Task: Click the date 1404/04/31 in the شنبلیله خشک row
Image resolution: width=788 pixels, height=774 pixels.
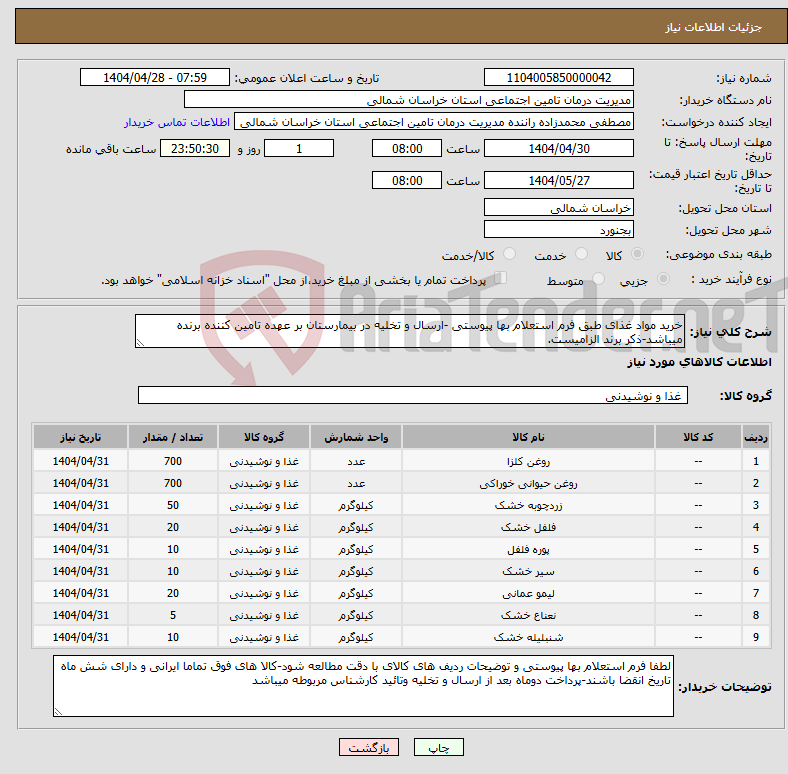Action: click(x=80, y=637)
